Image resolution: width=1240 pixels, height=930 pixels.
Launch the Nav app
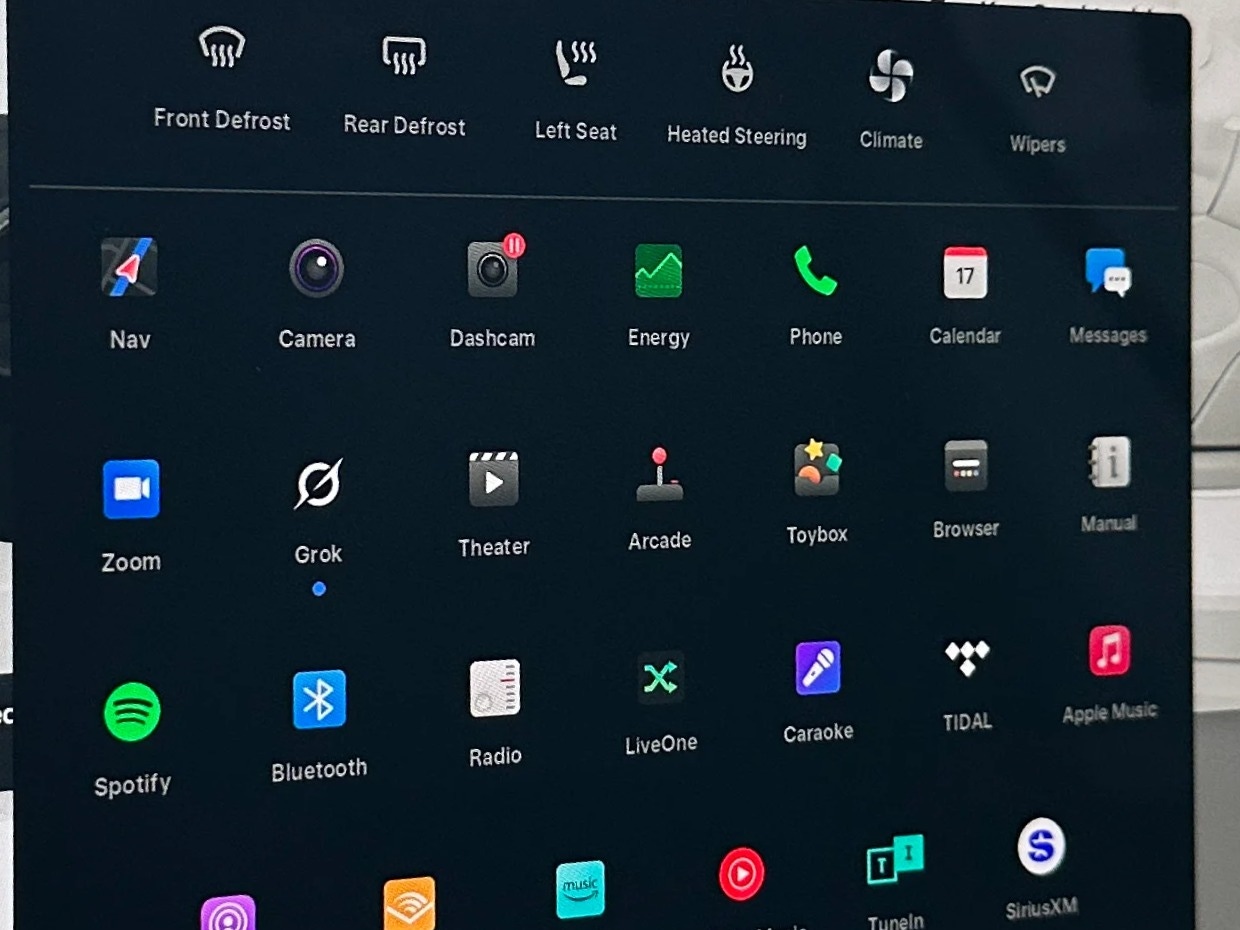pyautogui.click(x=129, y=267)
